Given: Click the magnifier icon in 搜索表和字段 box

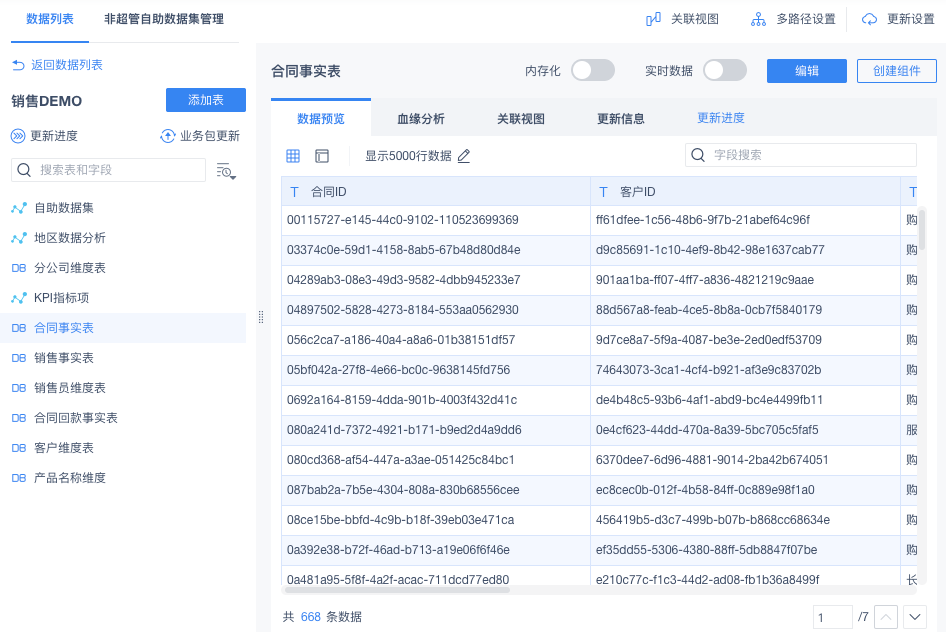Looking at the screenshot, I should [x=24, y=170].
